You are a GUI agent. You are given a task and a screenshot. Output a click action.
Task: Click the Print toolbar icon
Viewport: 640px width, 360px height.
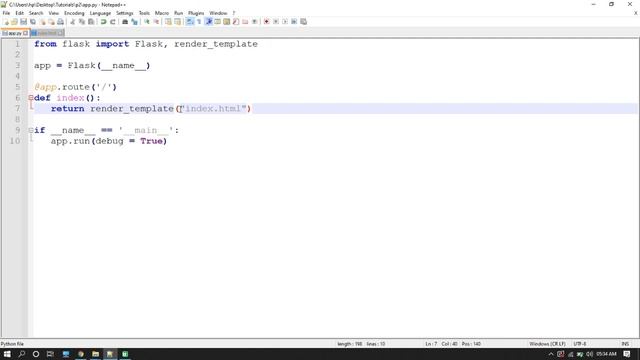pyautogui.click(x=60, y=22)
